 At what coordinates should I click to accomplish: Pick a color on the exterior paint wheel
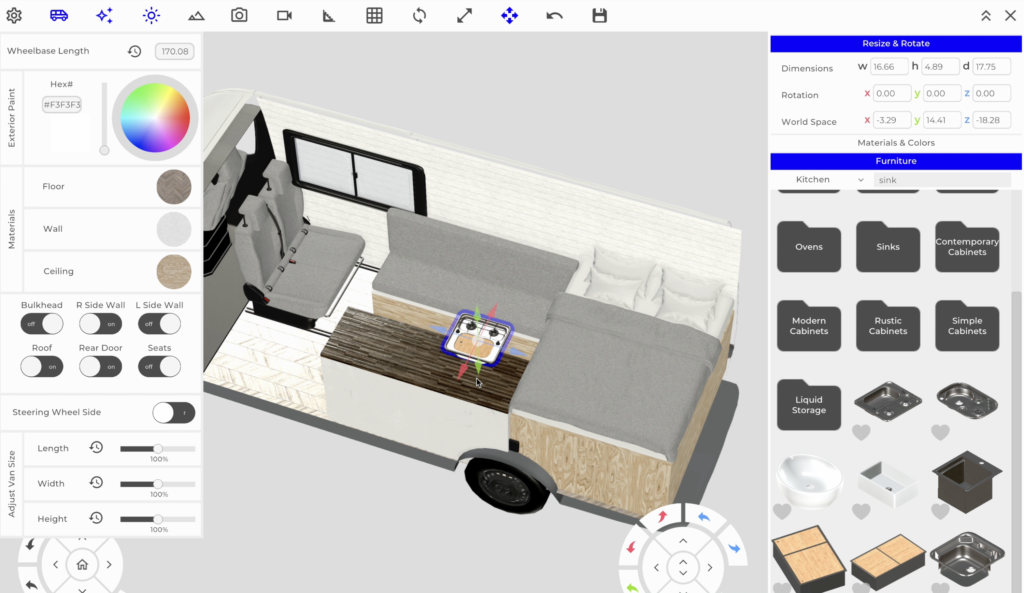155,118
